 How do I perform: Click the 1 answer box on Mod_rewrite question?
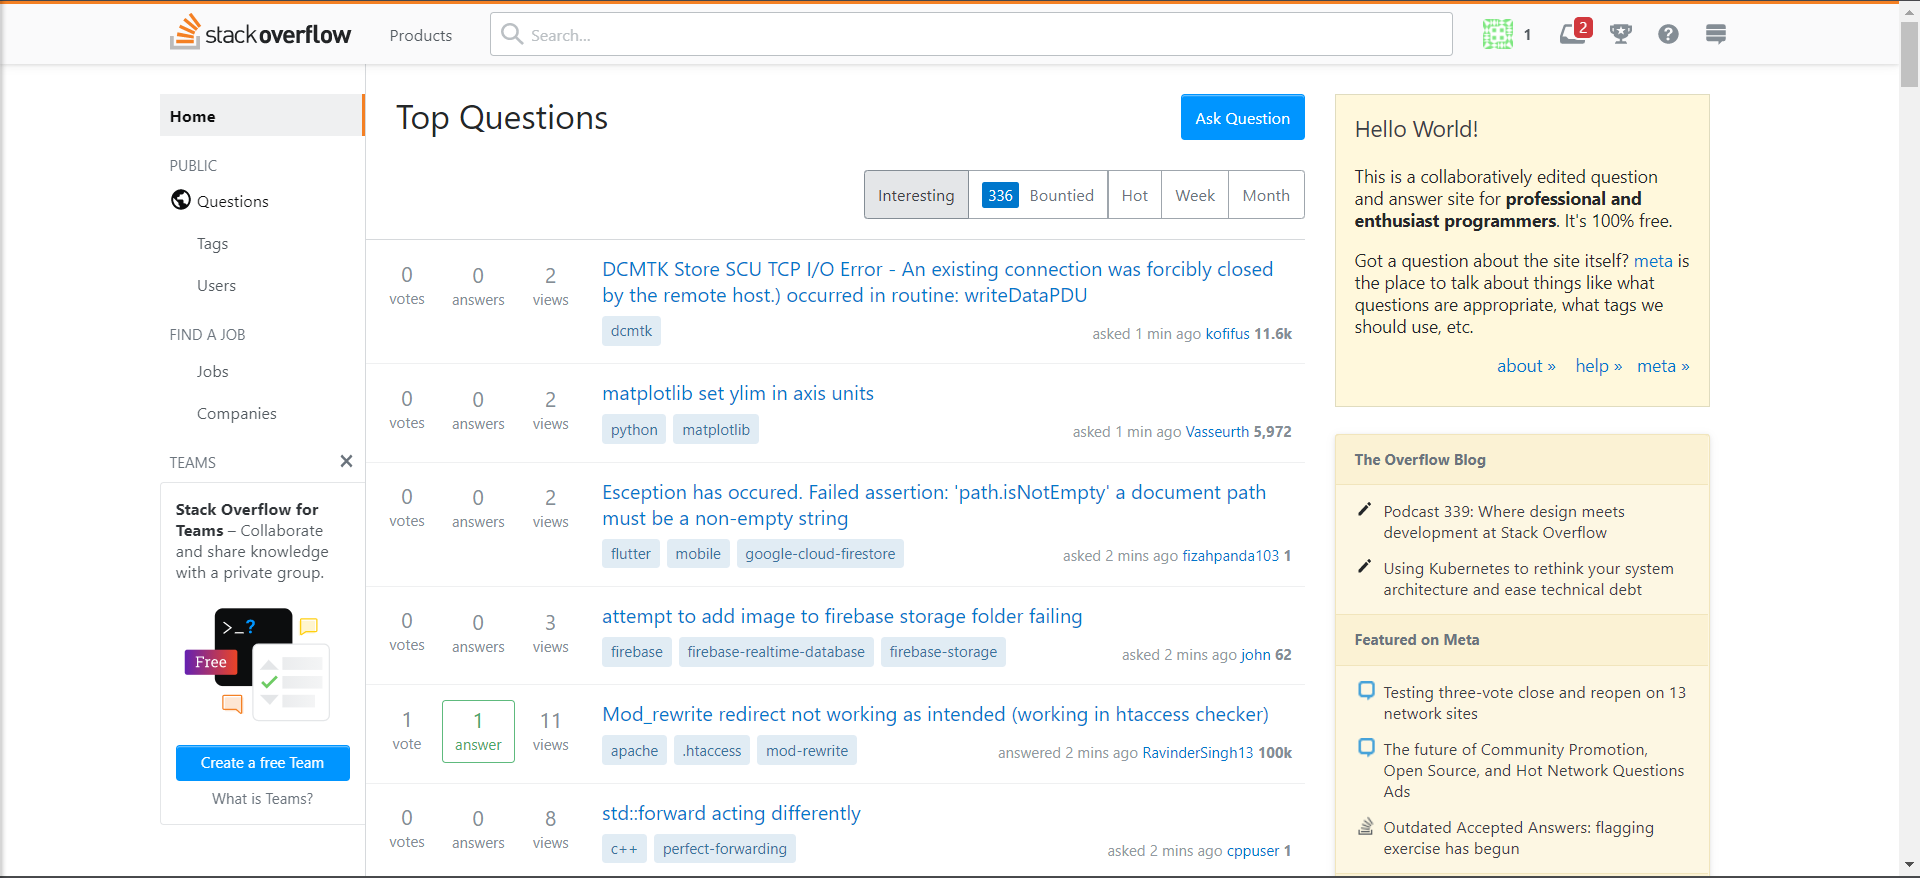coord(478,731)
